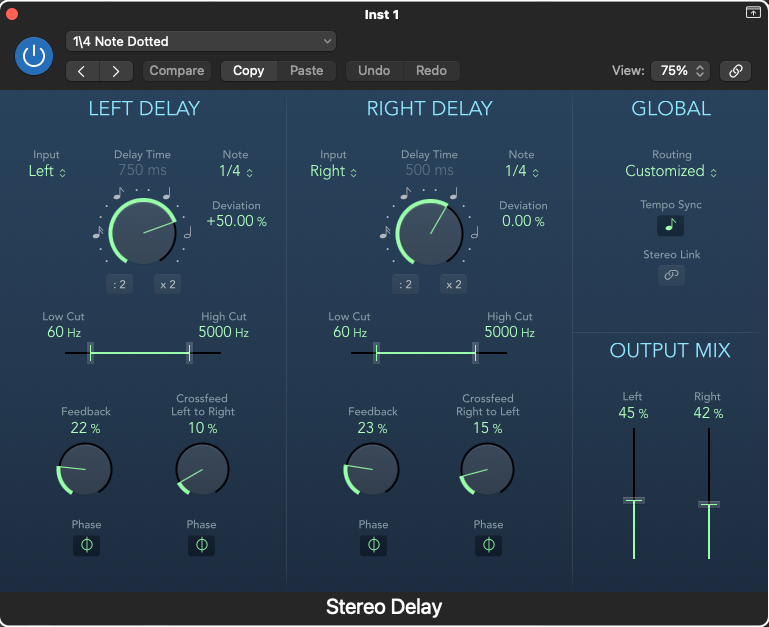The height and width of the screenshot is (627, 769).
Task: Click the Right Delay 60 Hz Low Cut value
Action: coord(350,332)
